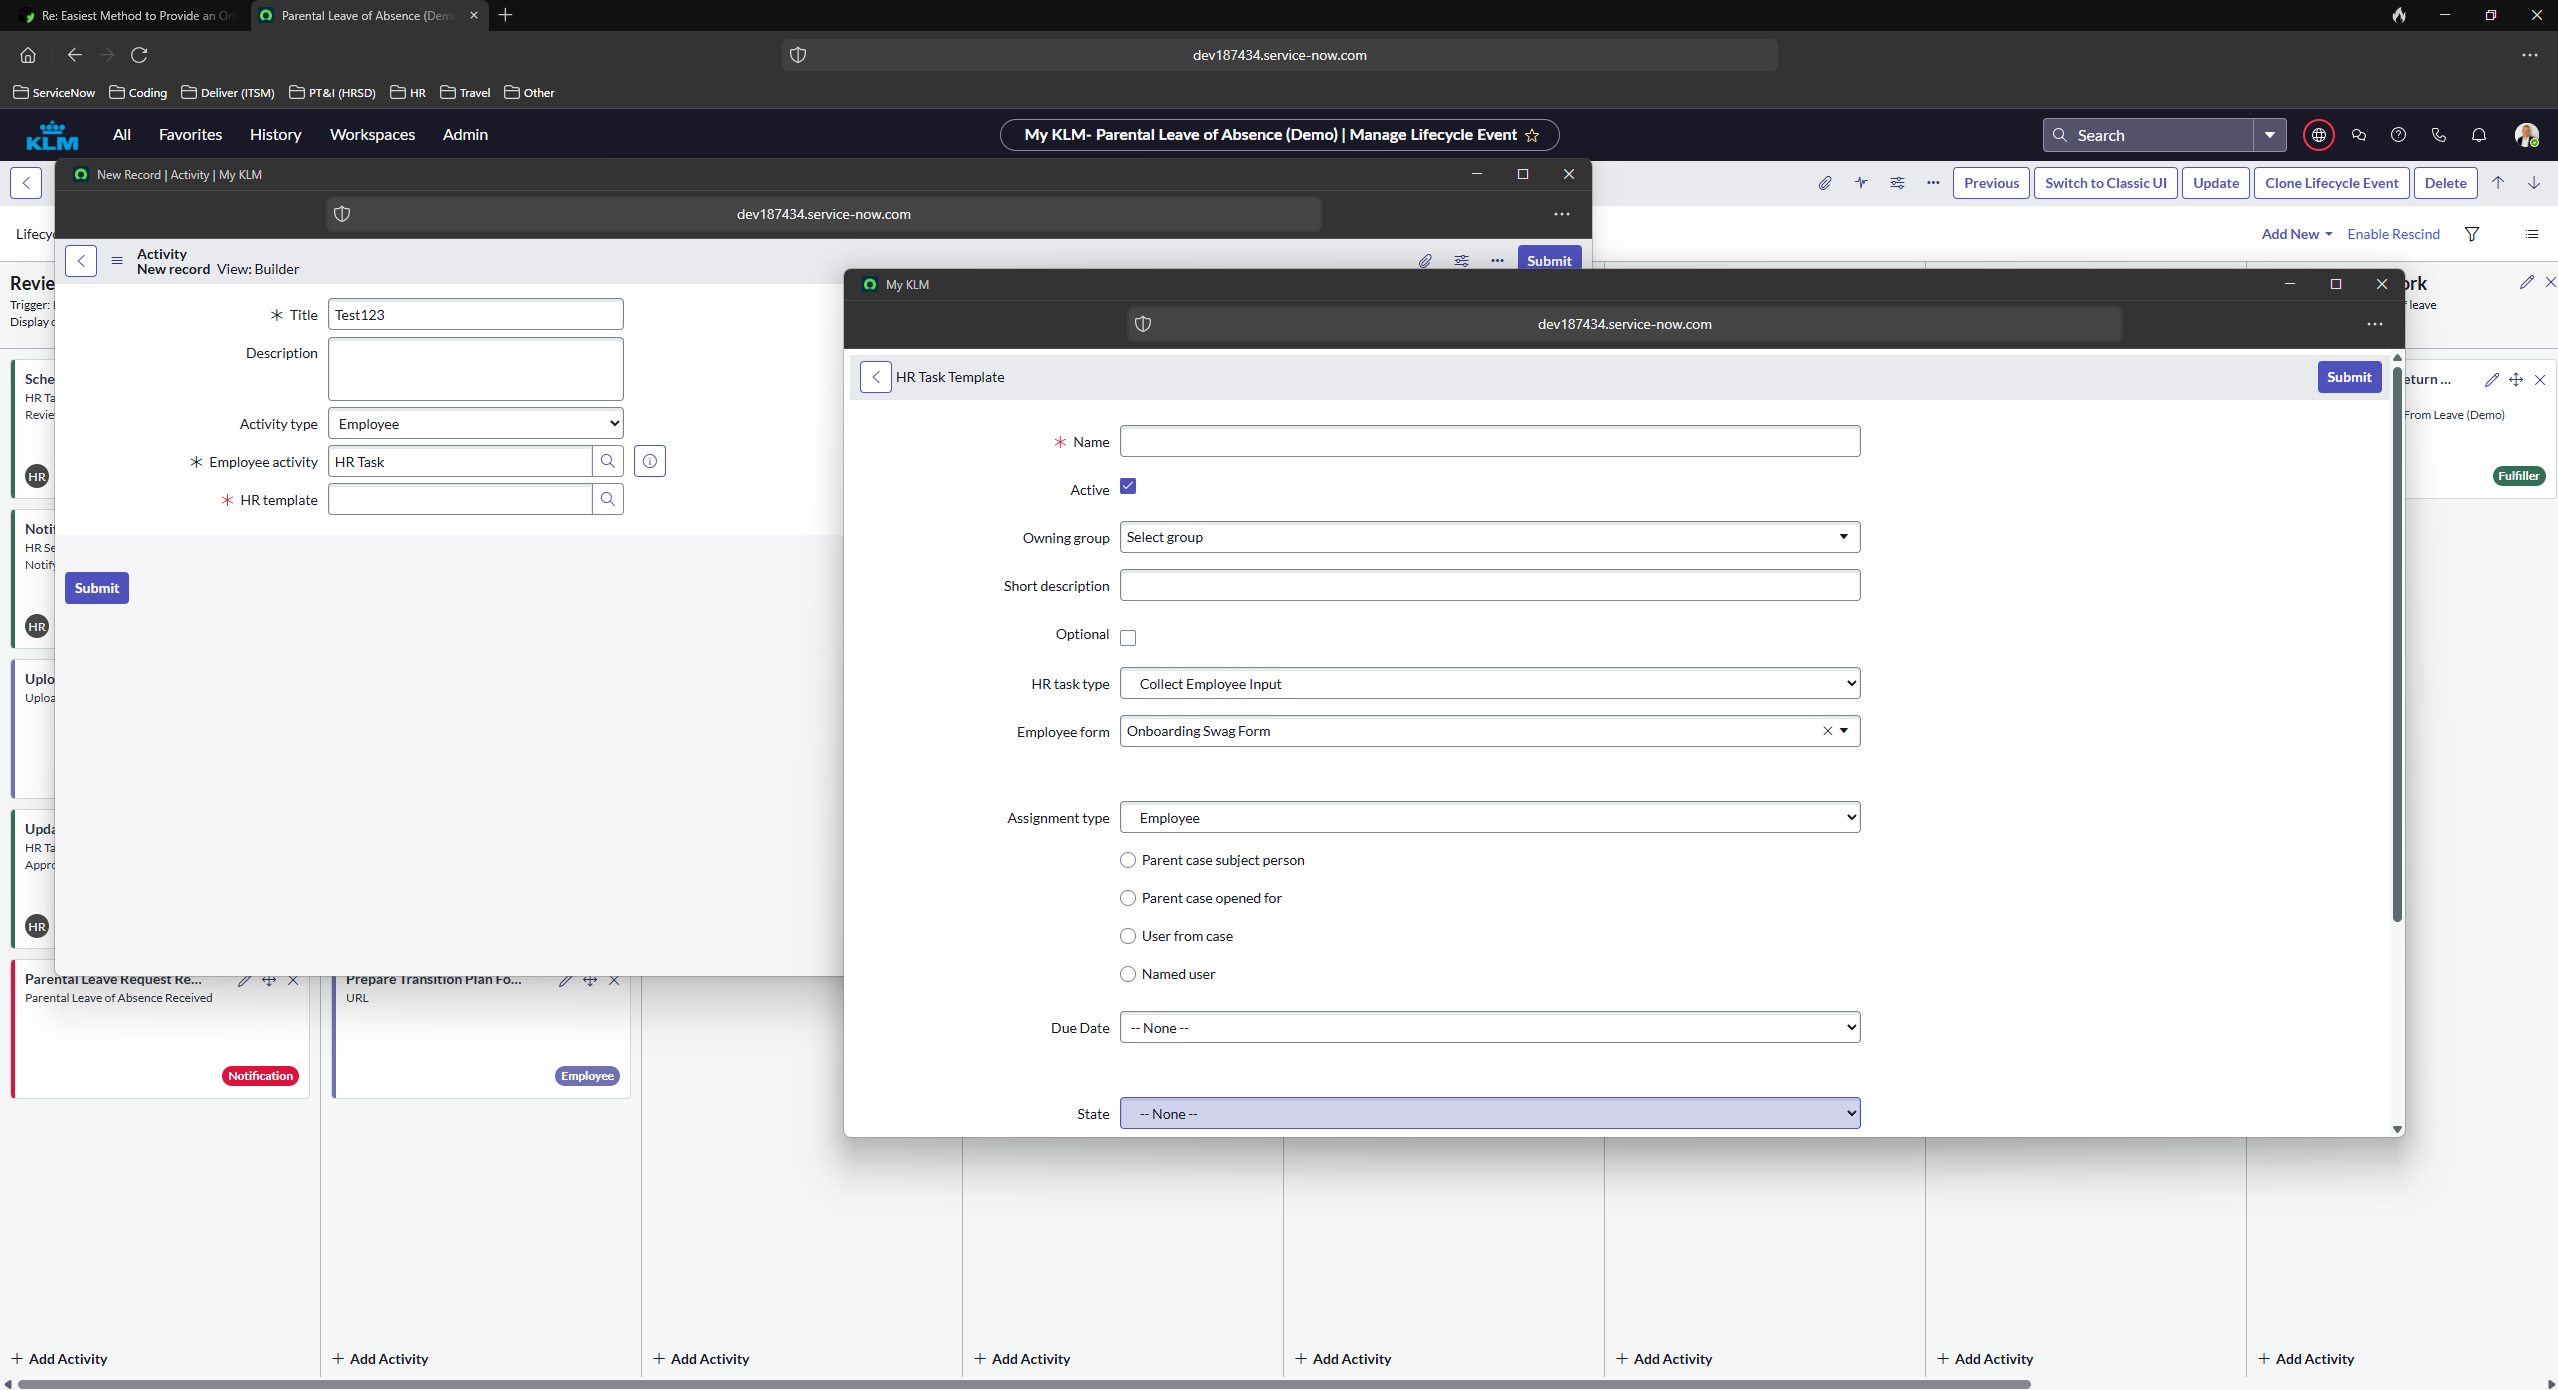
Task: Look up Employee activity with magnifier icon
Action: click(x=608, y=461)
